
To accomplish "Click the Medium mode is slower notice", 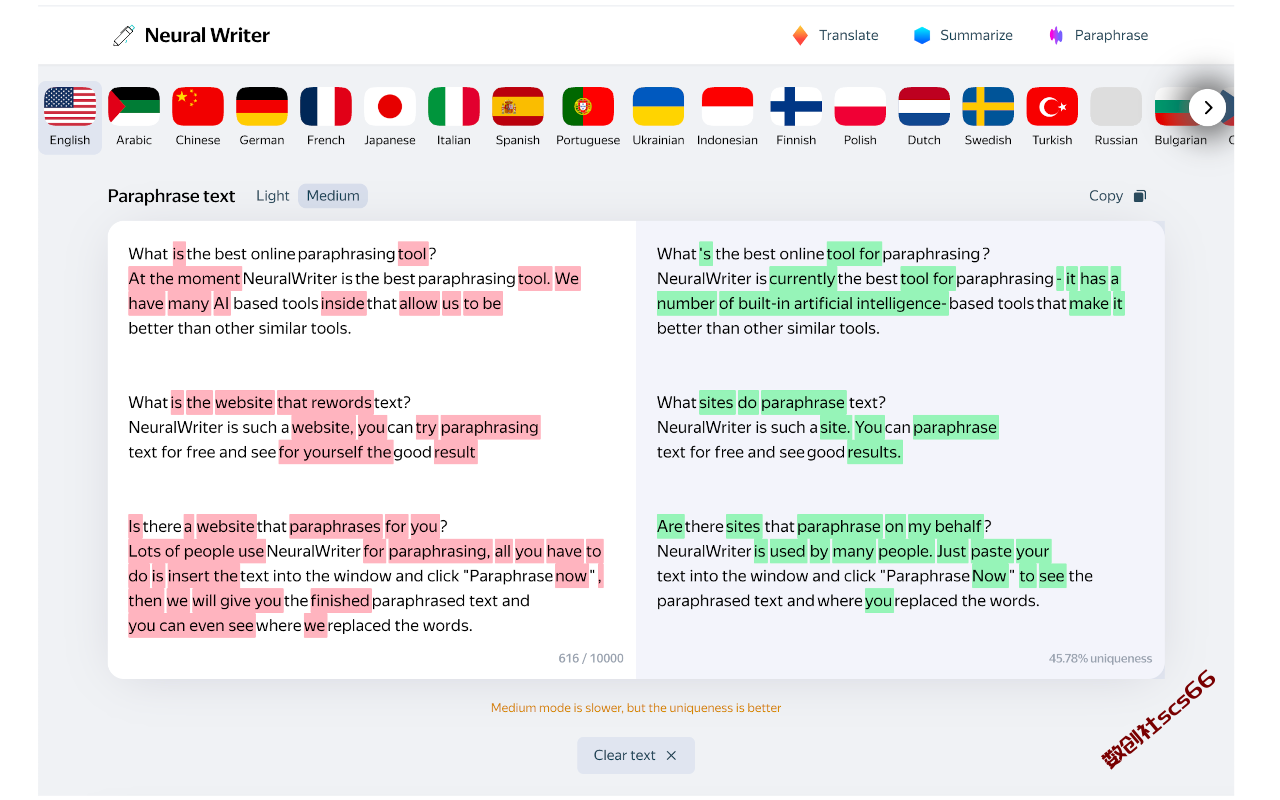I will (636, 708).
